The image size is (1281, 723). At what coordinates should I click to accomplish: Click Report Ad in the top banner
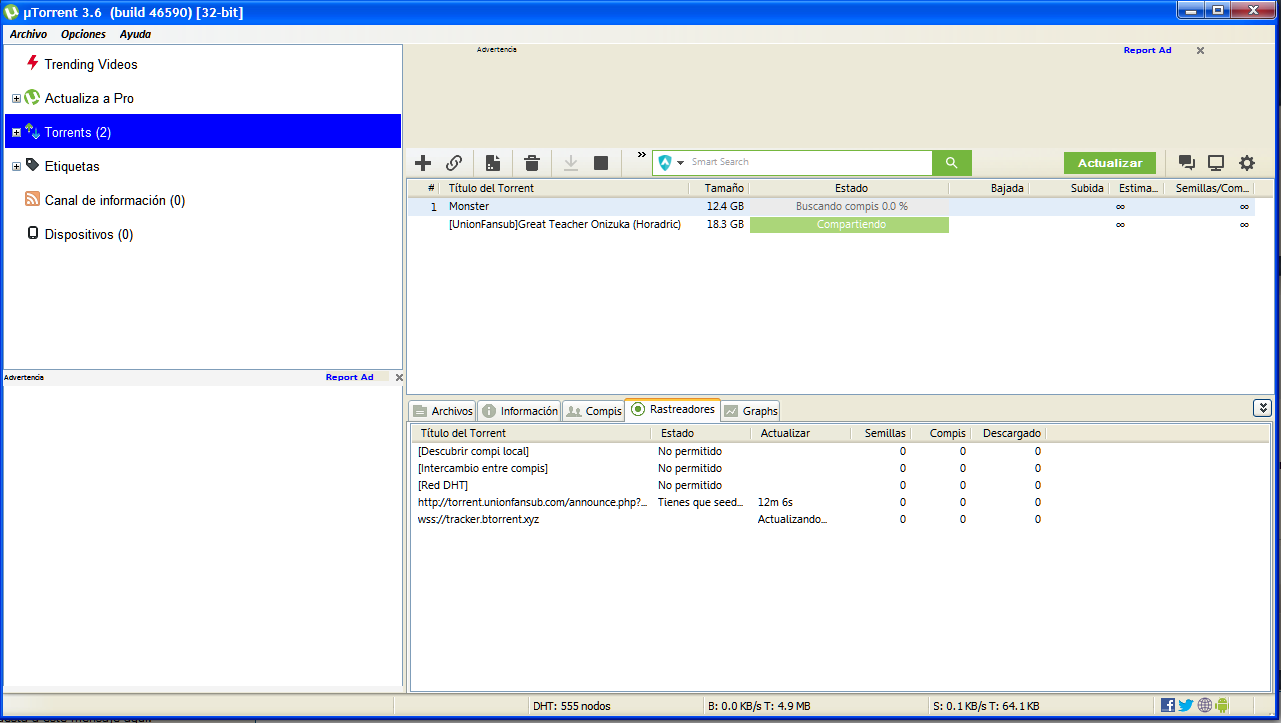(x=1147, y=50)
